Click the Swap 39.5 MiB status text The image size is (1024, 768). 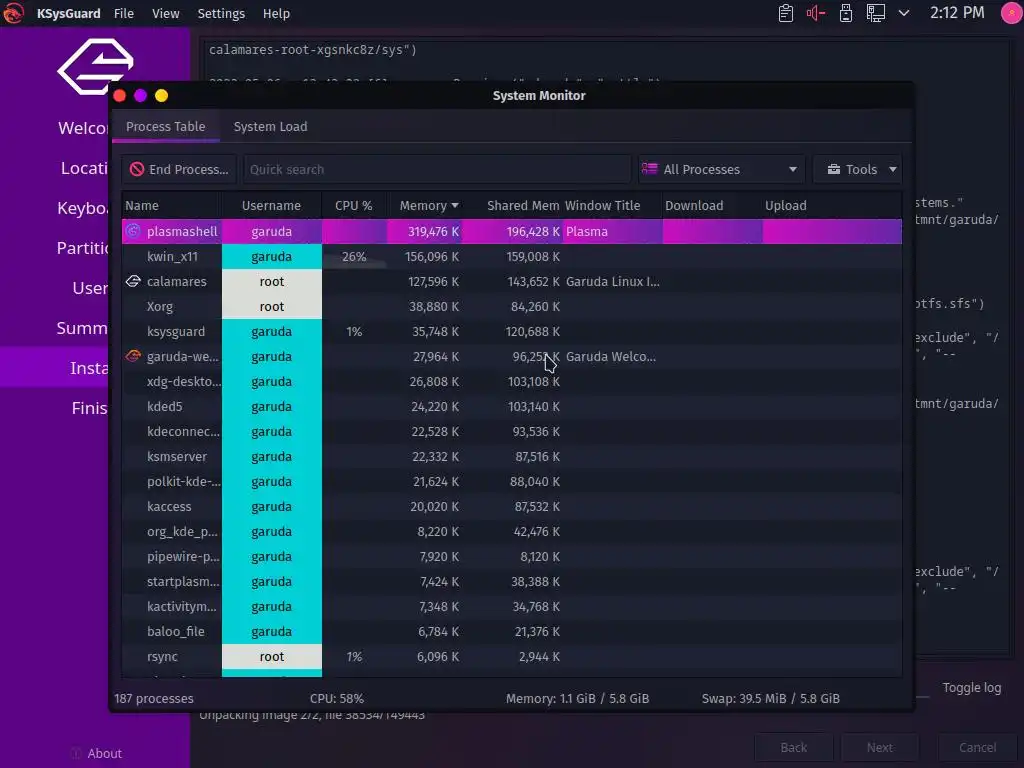click(771, 698)
